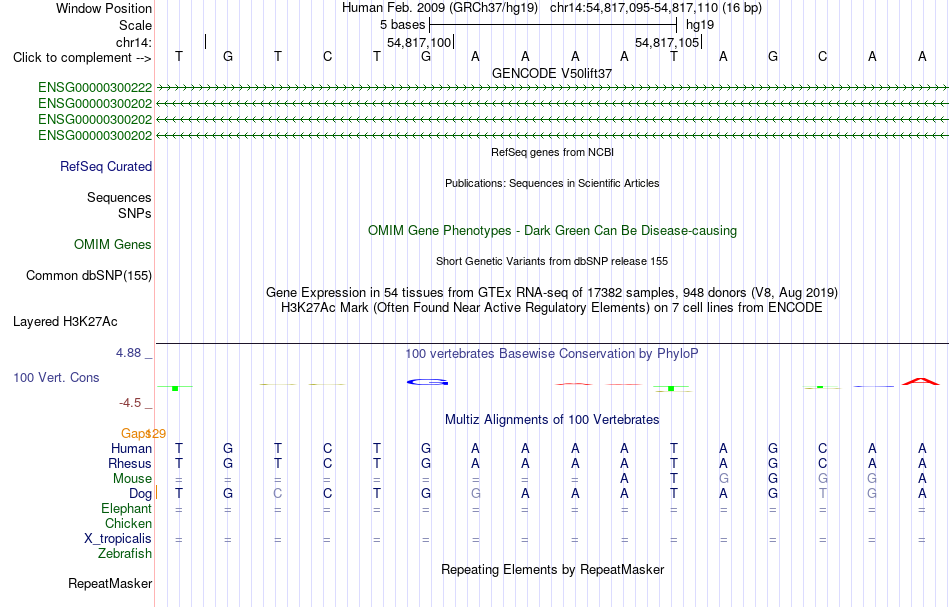Viewport: 950px width, 607px height.
Task: Click the red A conservation logo at right
Action: coord(921,381)
